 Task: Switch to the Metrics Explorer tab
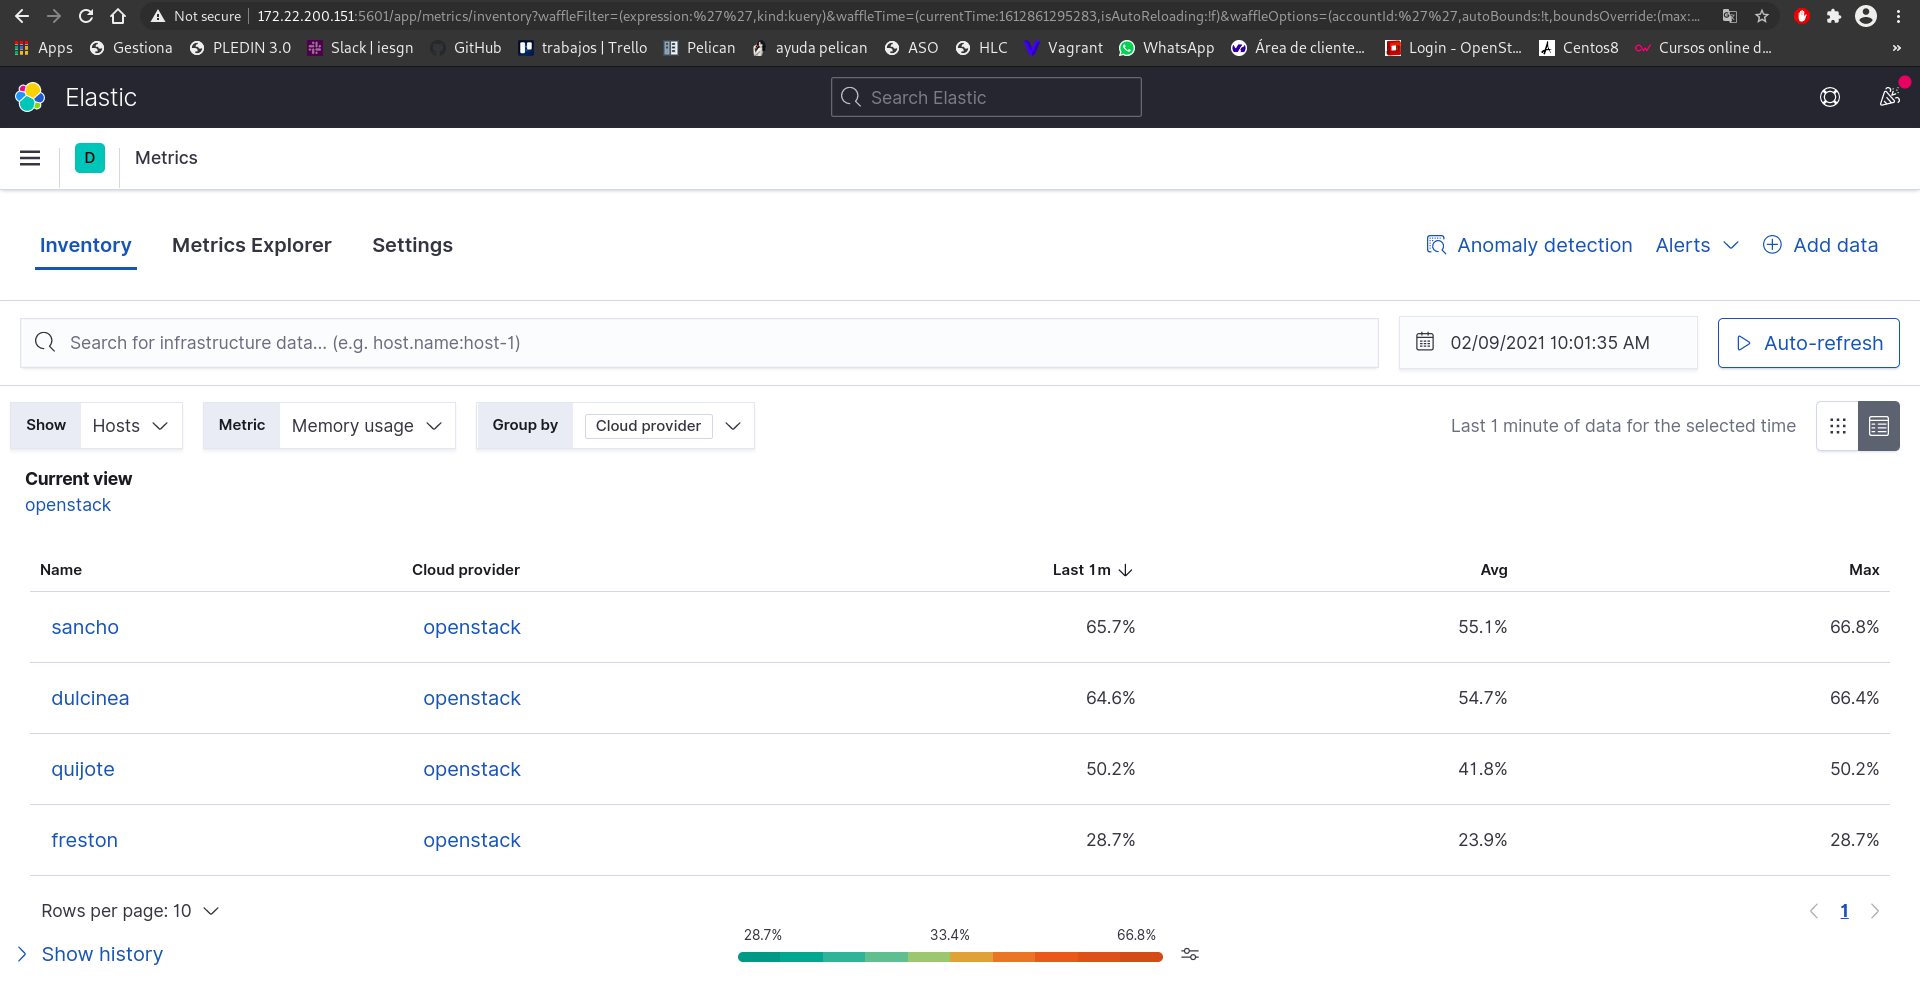pos(251,245)
